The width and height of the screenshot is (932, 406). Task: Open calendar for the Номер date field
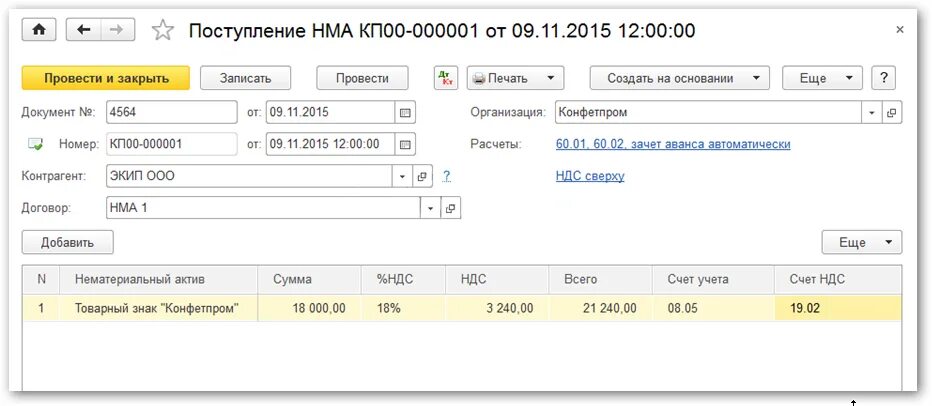pos(405,145)
